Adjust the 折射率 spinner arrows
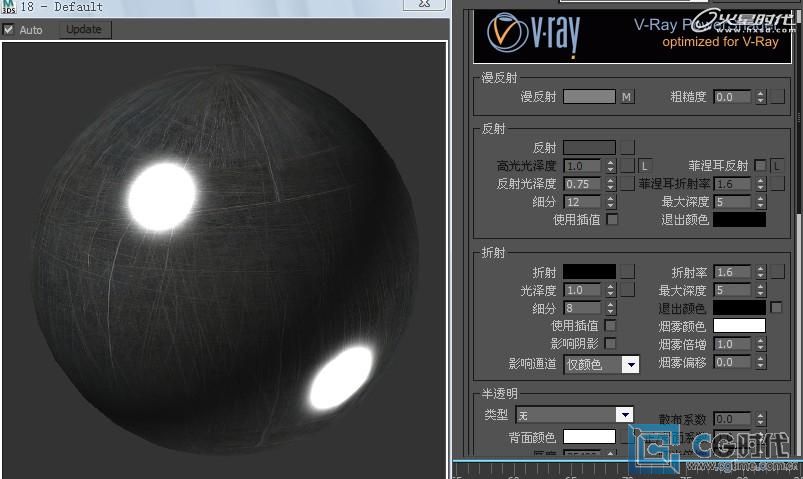Image resolution: width=803 pixels, height=479 pixels. click(760, 272)
